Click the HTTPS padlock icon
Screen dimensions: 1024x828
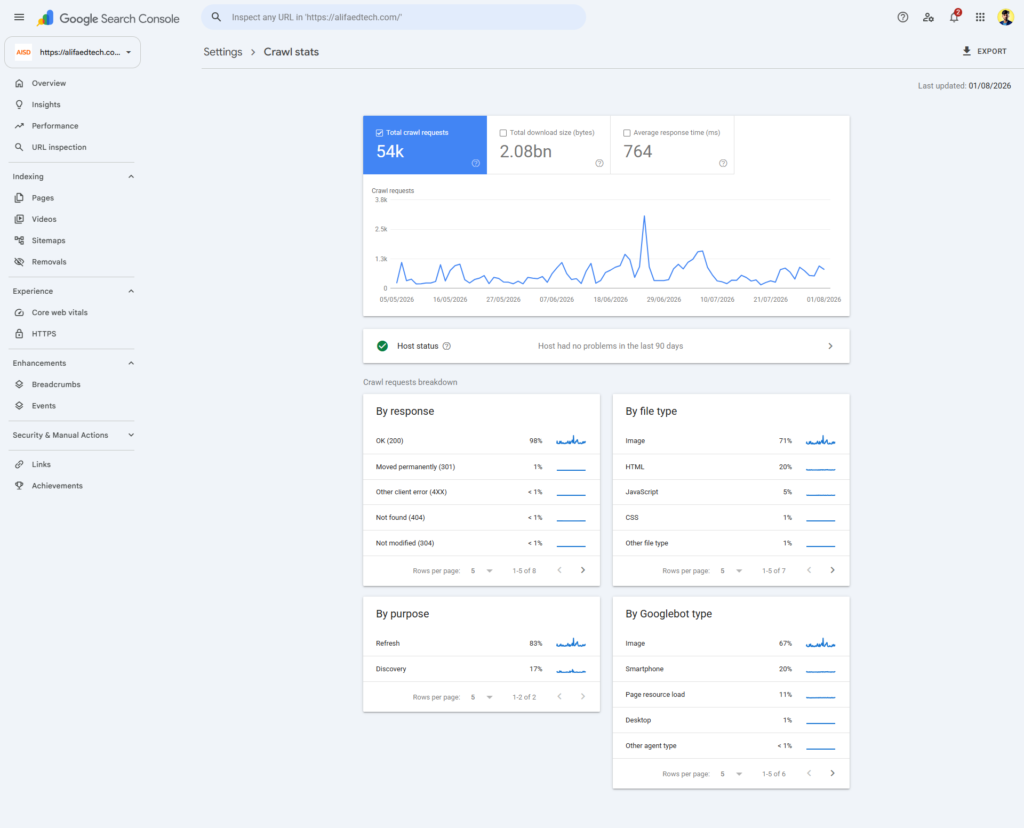(19, 334)
